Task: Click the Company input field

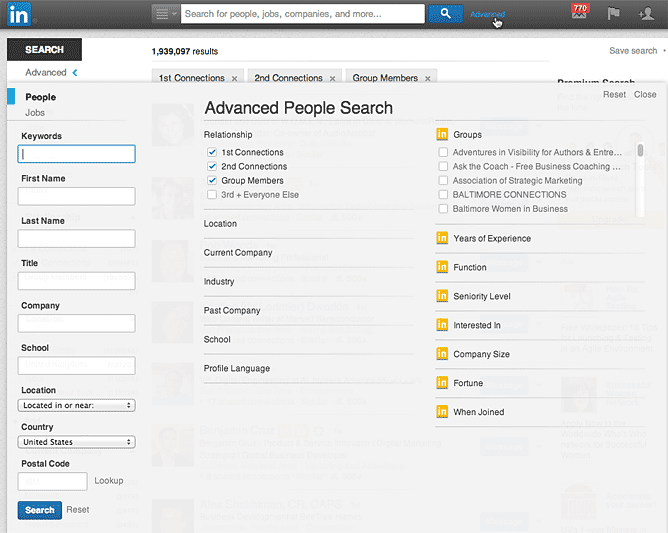Action: tap(77, 323)
